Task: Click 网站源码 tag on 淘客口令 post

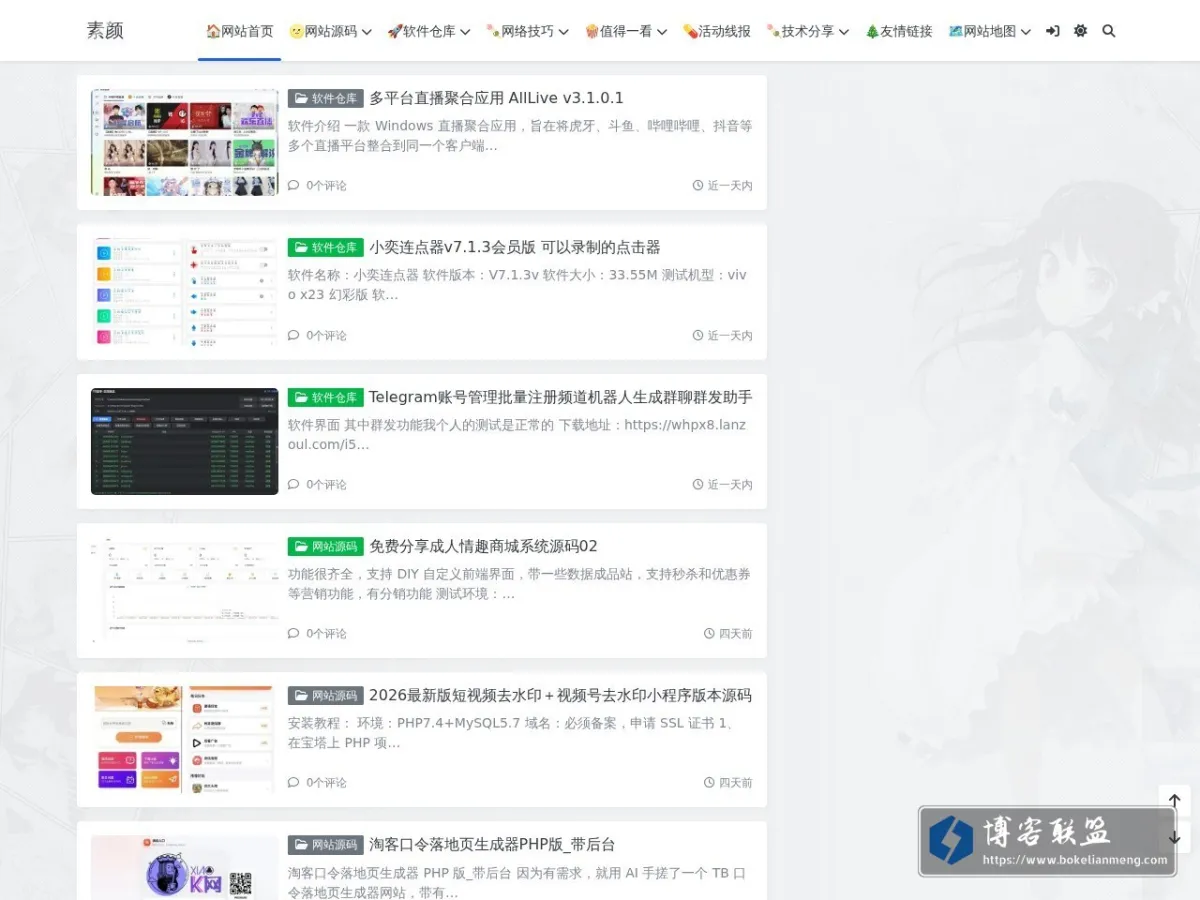Action: point(325,844)
